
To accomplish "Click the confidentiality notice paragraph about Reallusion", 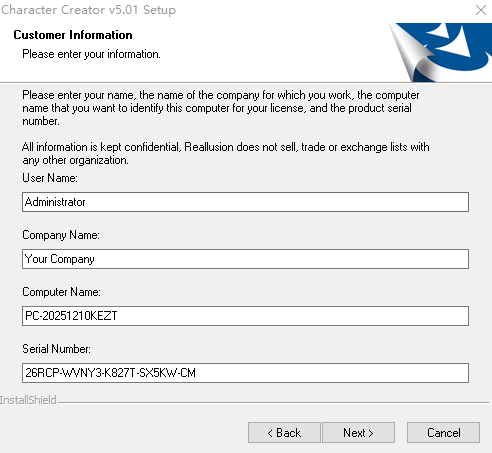I will click(x=226, y=153).
